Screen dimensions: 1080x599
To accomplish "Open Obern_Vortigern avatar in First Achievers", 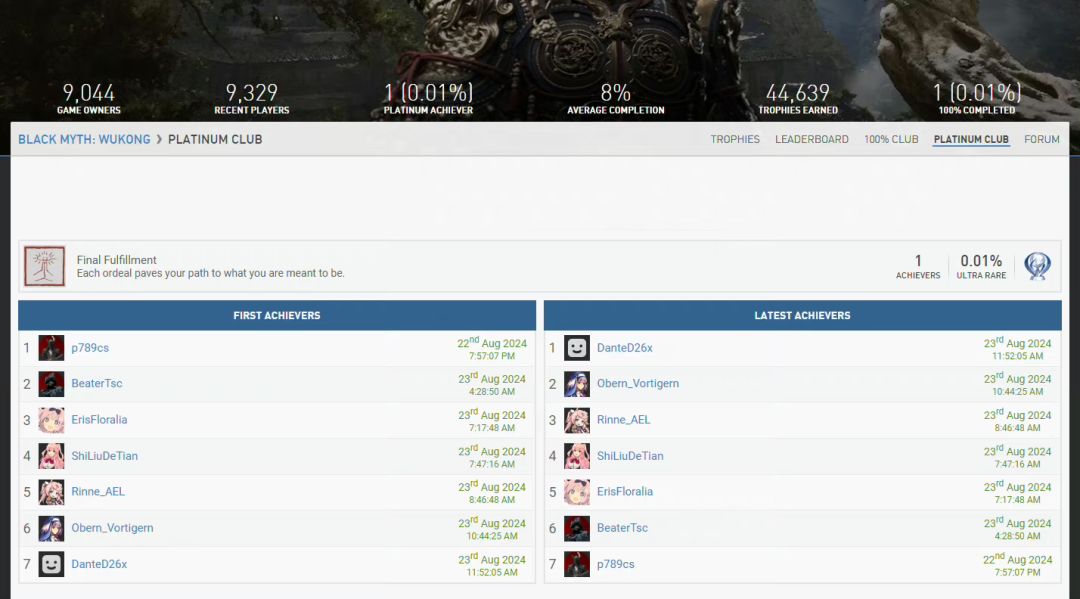I will (x=51, y=528).
